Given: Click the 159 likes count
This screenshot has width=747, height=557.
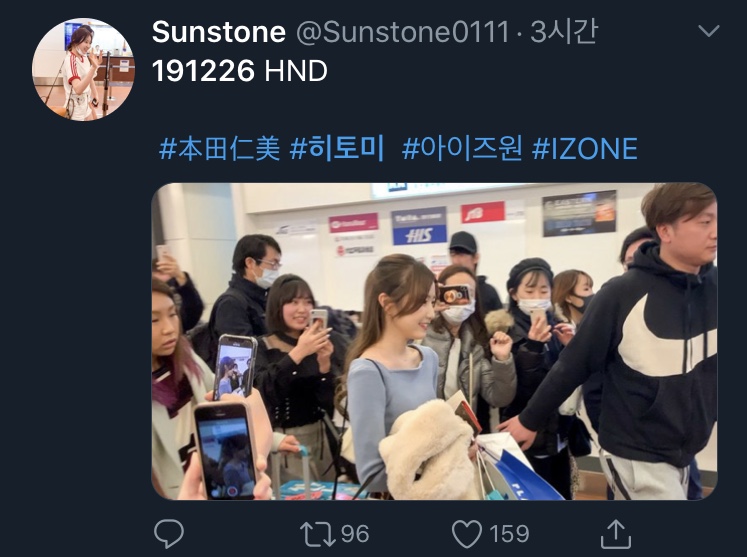Looking at the screenshot, I should 509,534.
